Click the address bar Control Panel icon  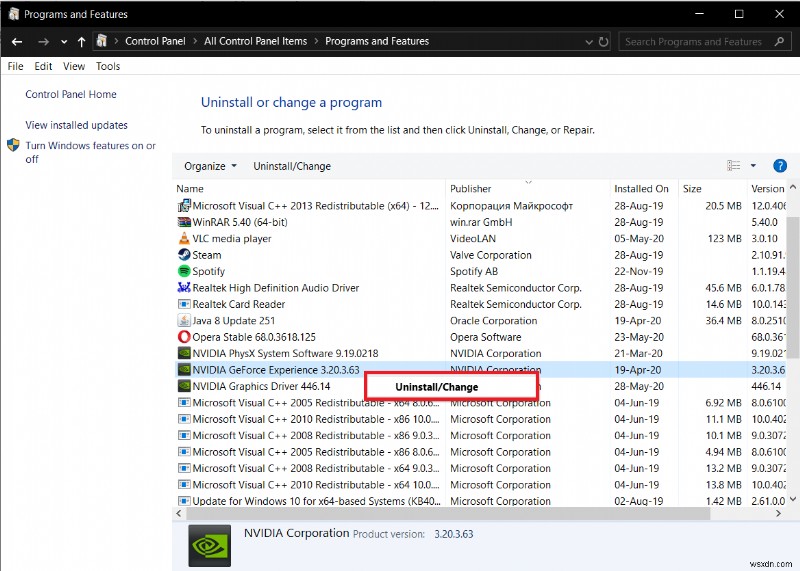tap(102, 41)
